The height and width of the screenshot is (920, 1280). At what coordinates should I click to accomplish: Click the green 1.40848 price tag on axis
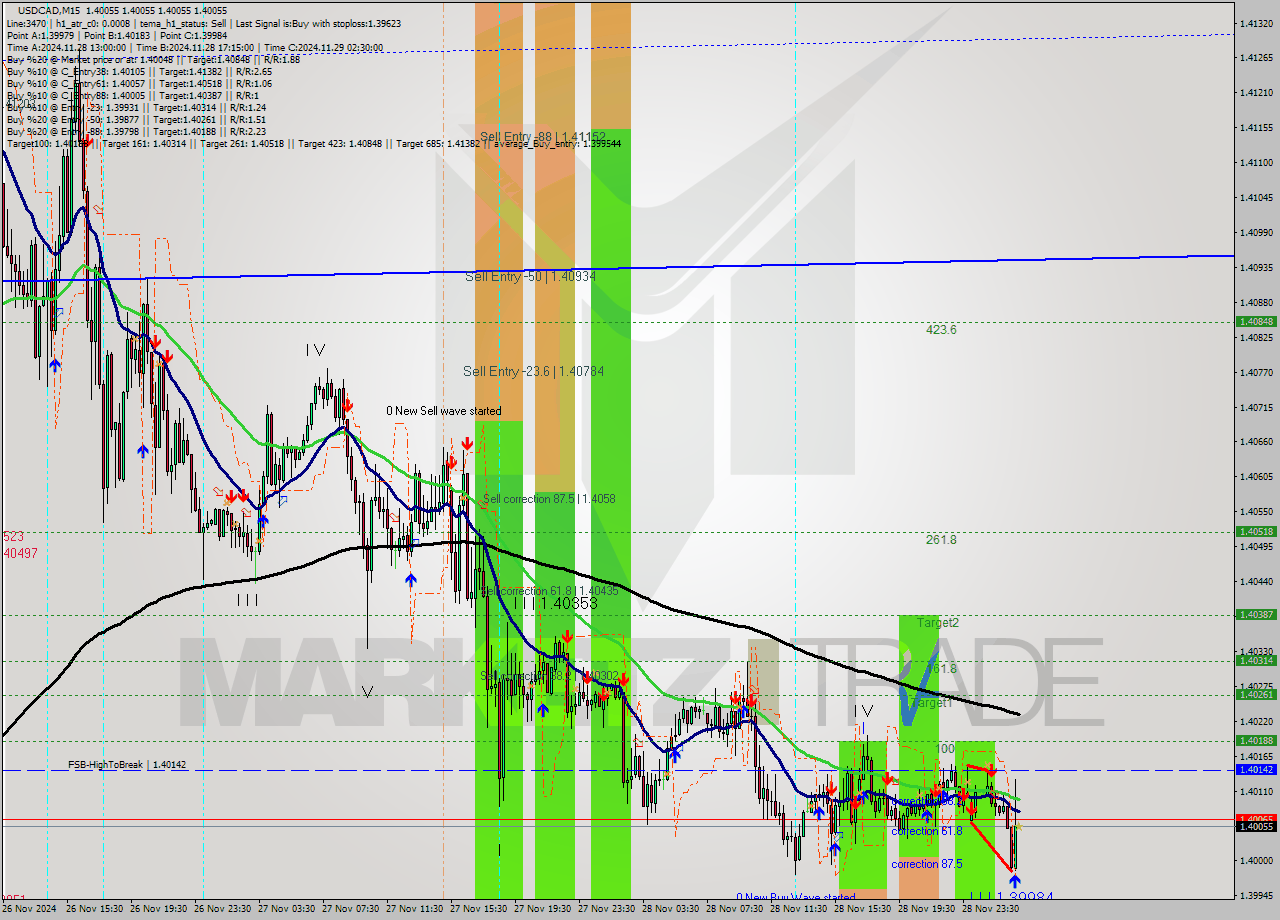[x=1257, y=323]
